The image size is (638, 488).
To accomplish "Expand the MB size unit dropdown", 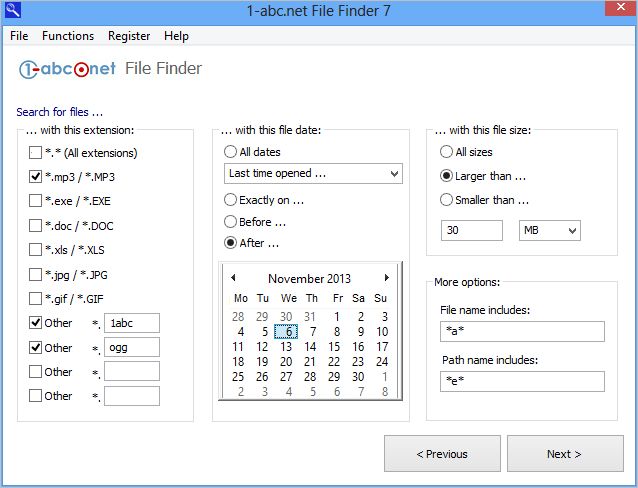I will pos(549,231).
